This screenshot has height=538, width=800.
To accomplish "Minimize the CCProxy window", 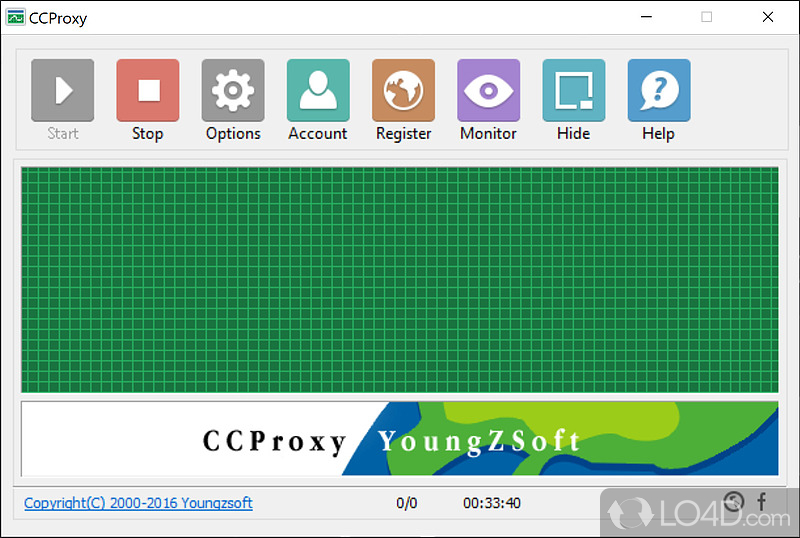I will (x=646, y=17).
